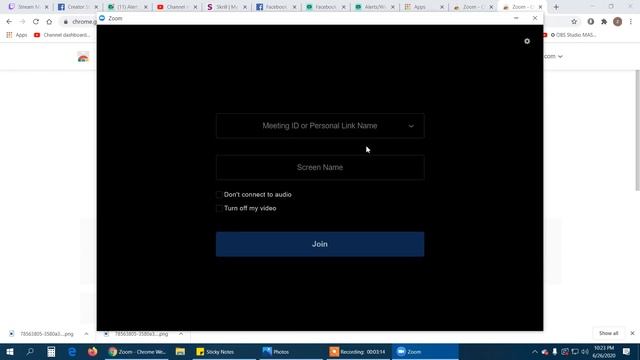This screenshot has height=360, width=640.
Task: Open Windows taskbar search
Action: click(x=30, y=352)
